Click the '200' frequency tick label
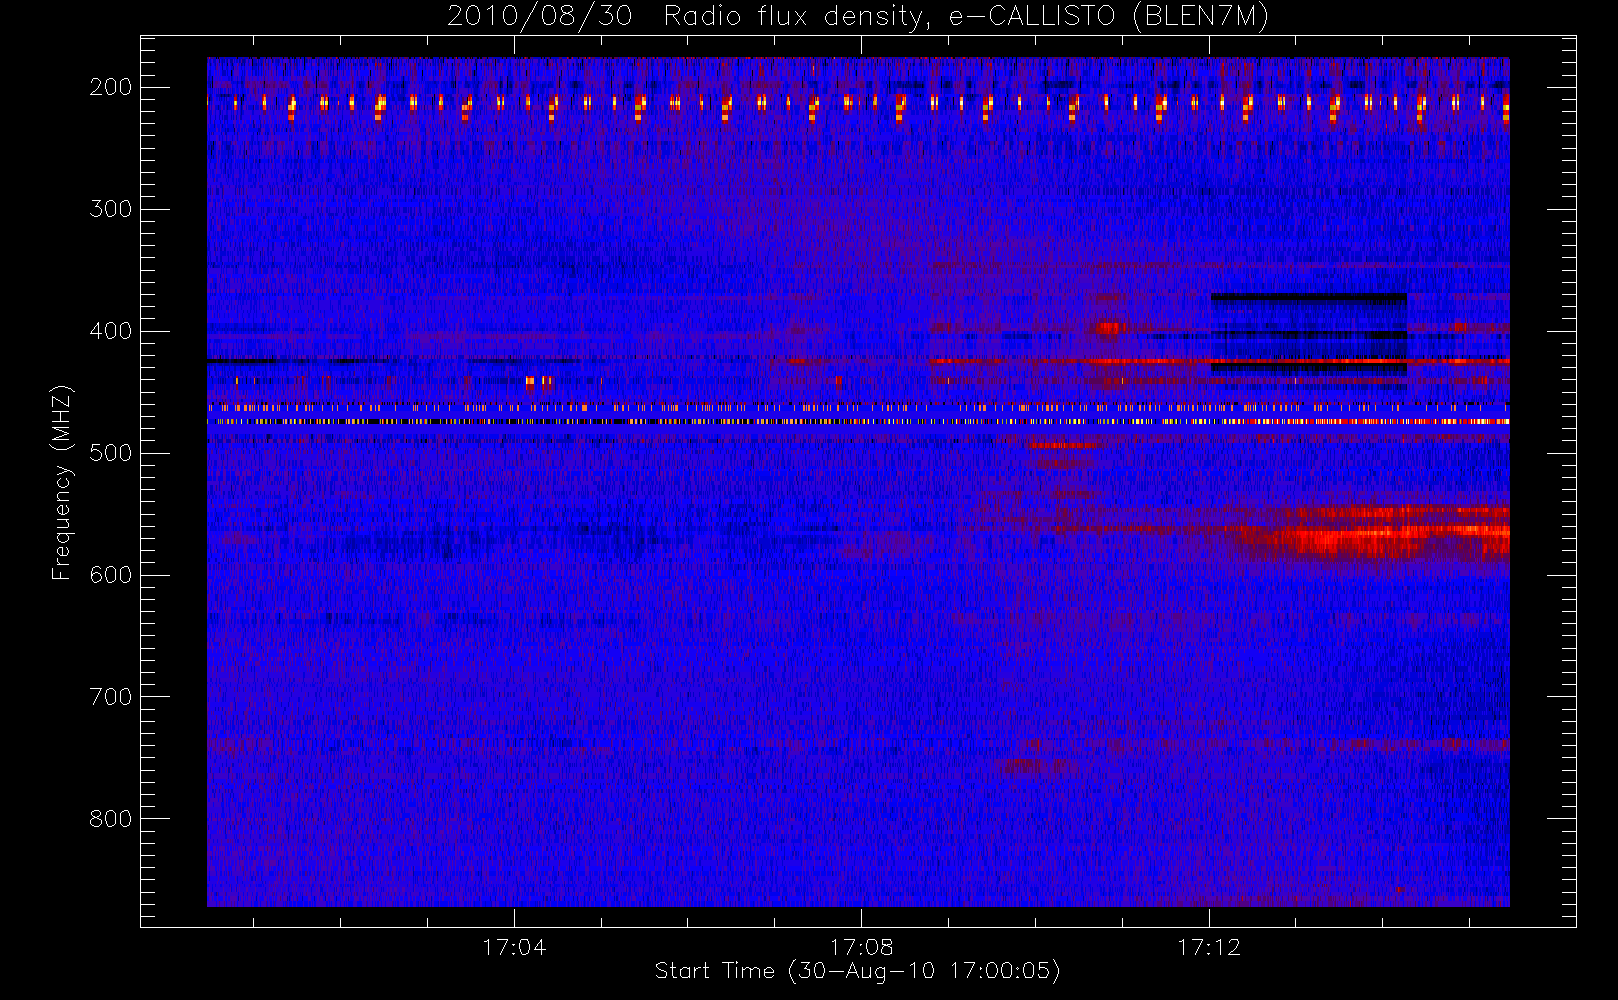Viewport: 1618px width, 1000px height. tap(111, 87)
